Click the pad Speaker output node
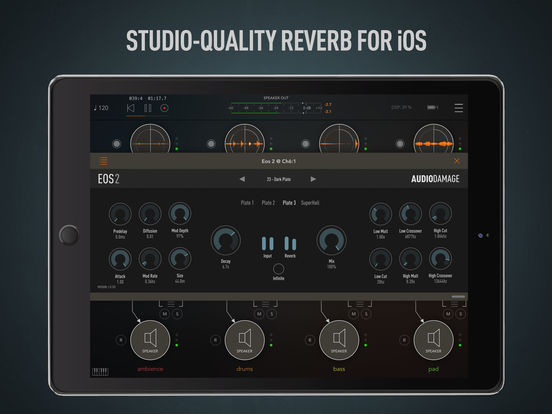 [433, 340]
